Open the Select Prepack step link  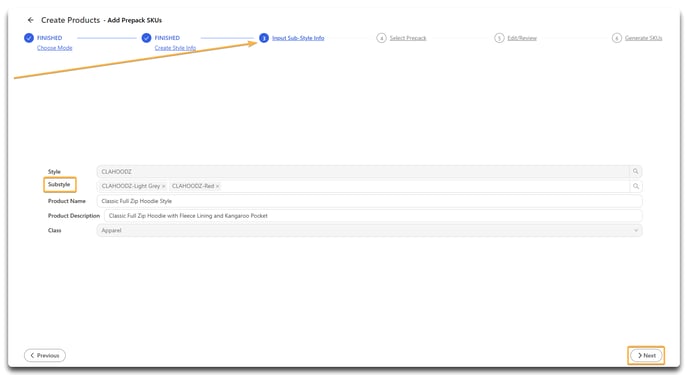(x=408, y=38)
